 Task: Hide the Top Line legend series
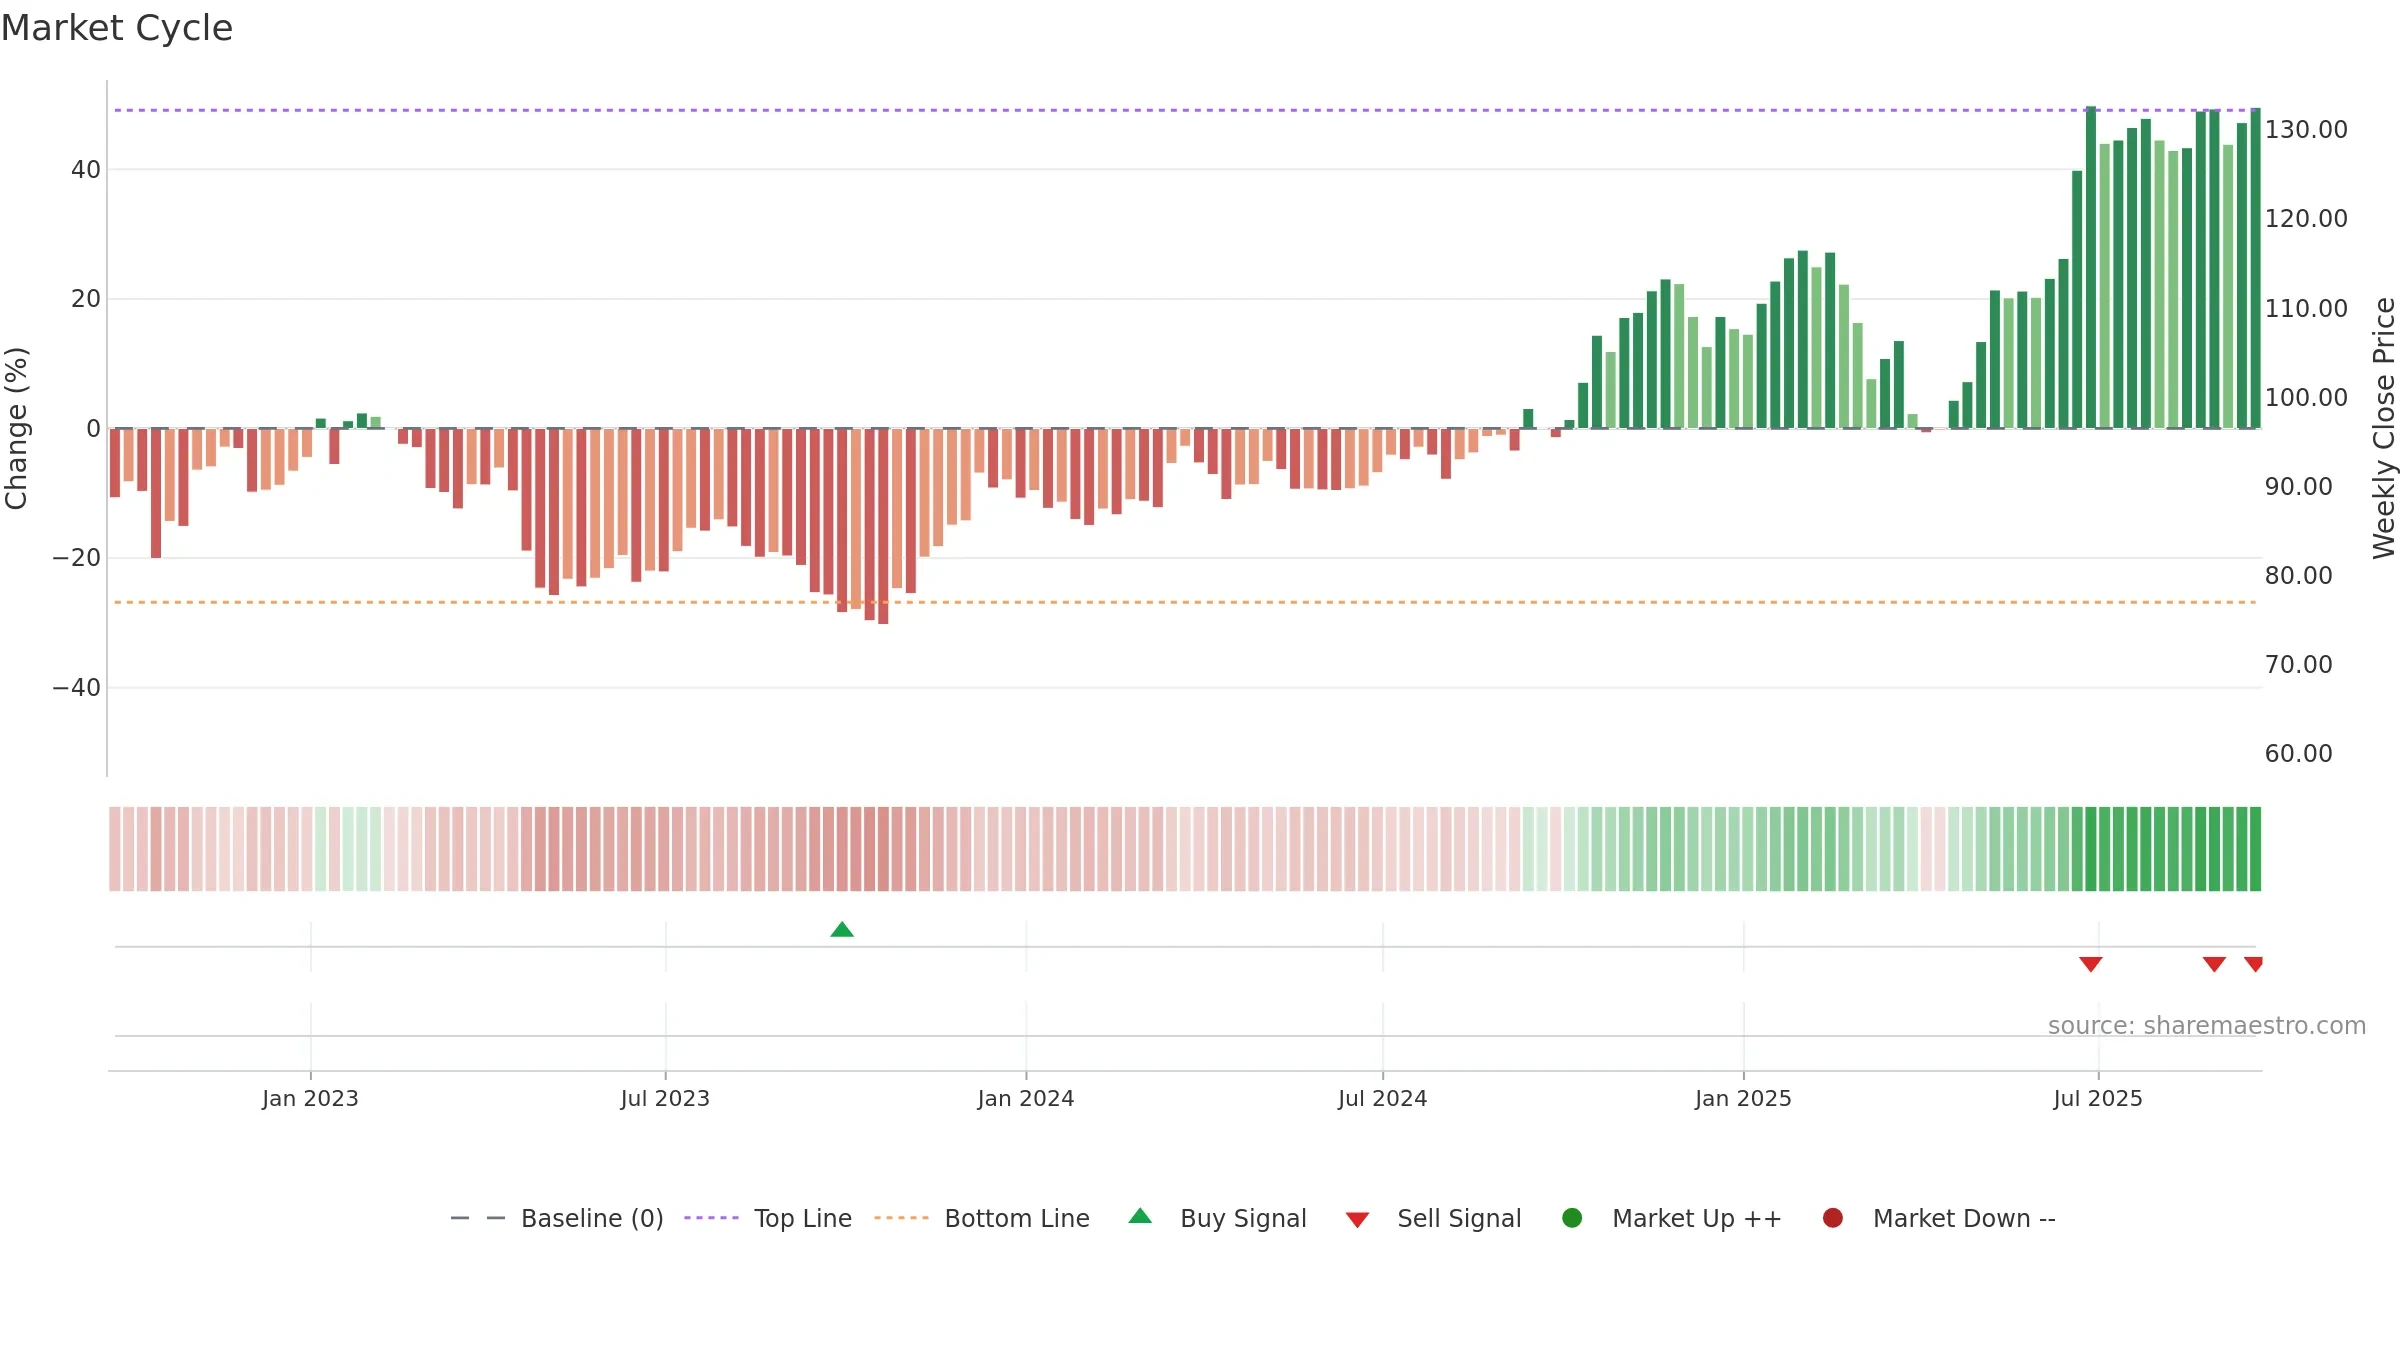768,1218
